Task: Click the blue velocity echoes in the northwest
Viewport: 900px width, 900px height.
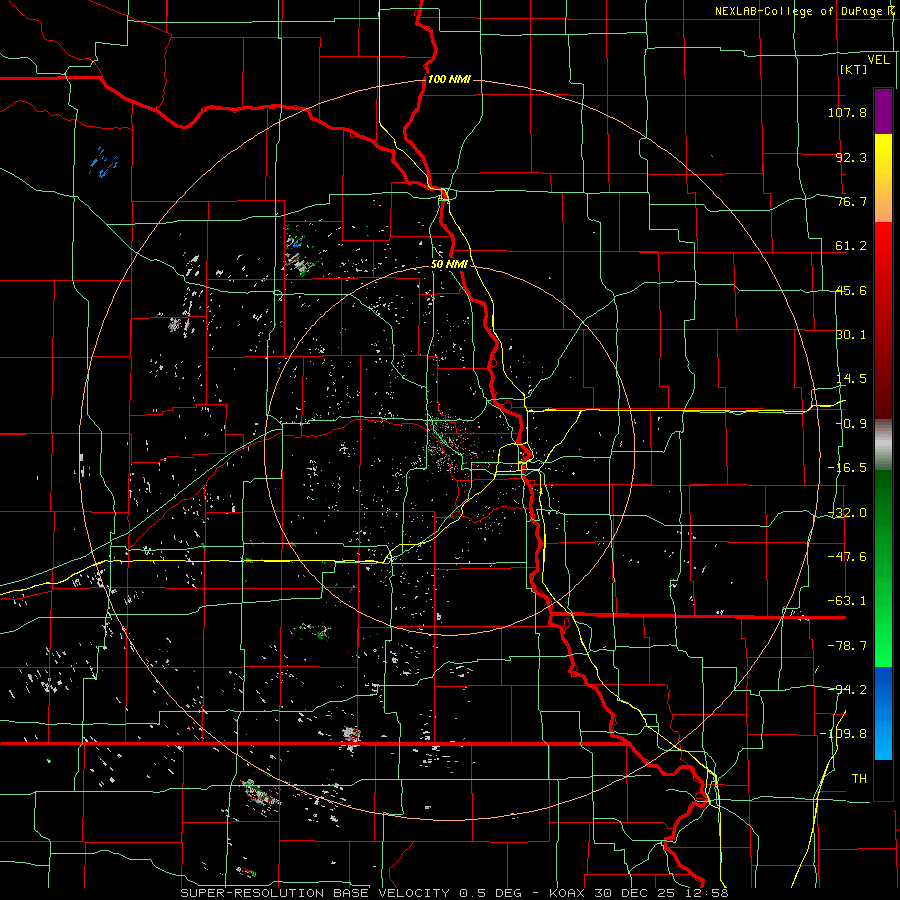Action: coord(103,162)
